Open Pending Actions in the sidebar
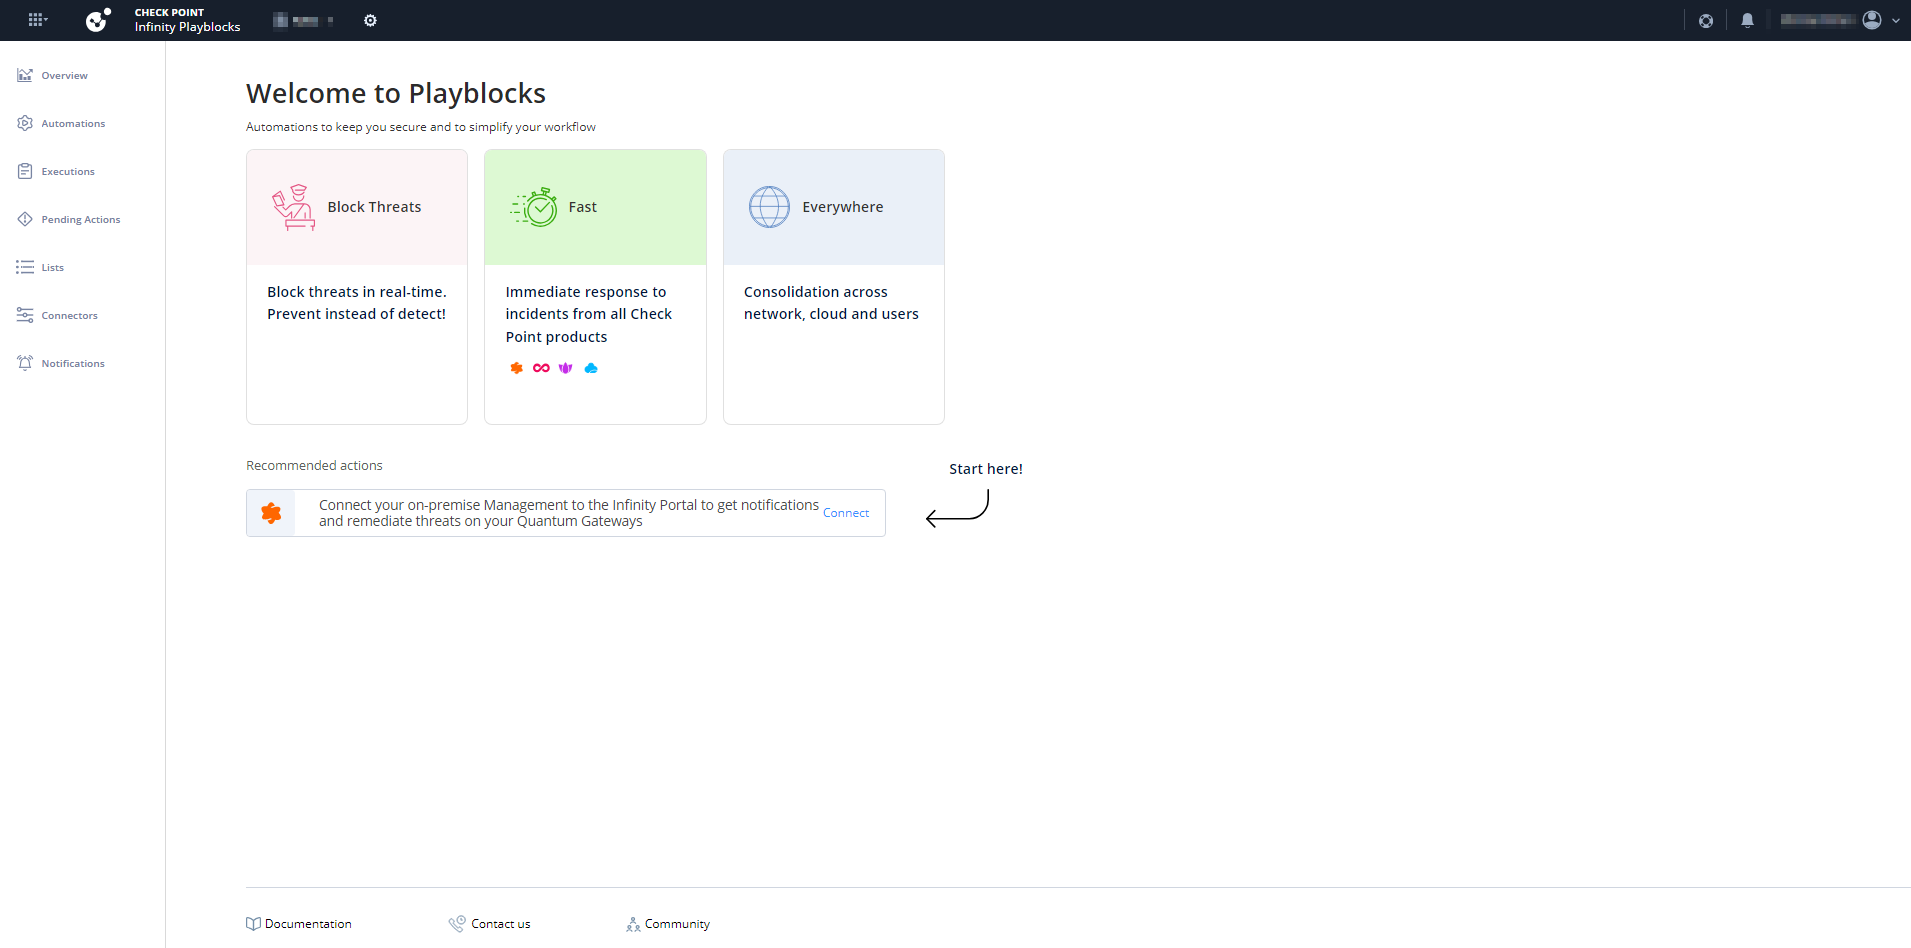 tap(81, 219)
